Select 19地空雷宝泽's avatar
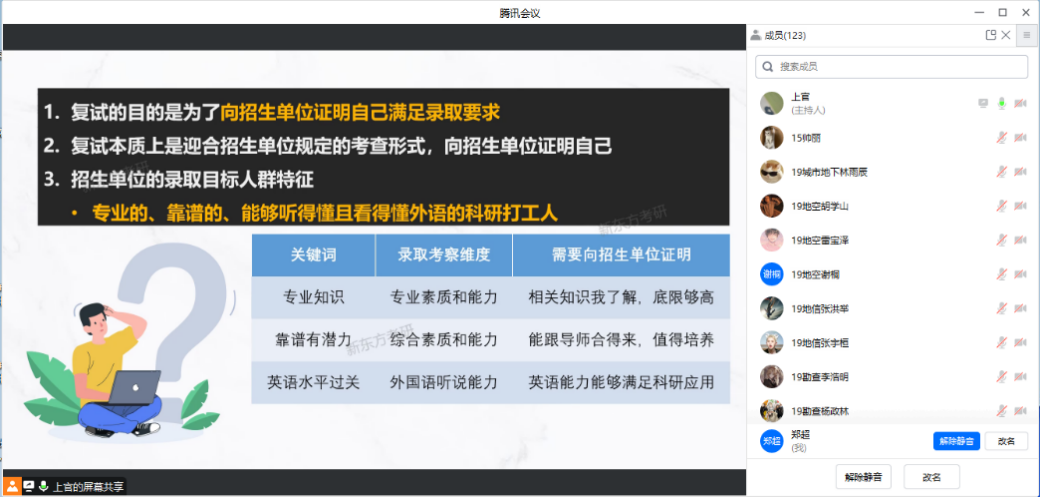1040x497 pixels. [771, 240]
